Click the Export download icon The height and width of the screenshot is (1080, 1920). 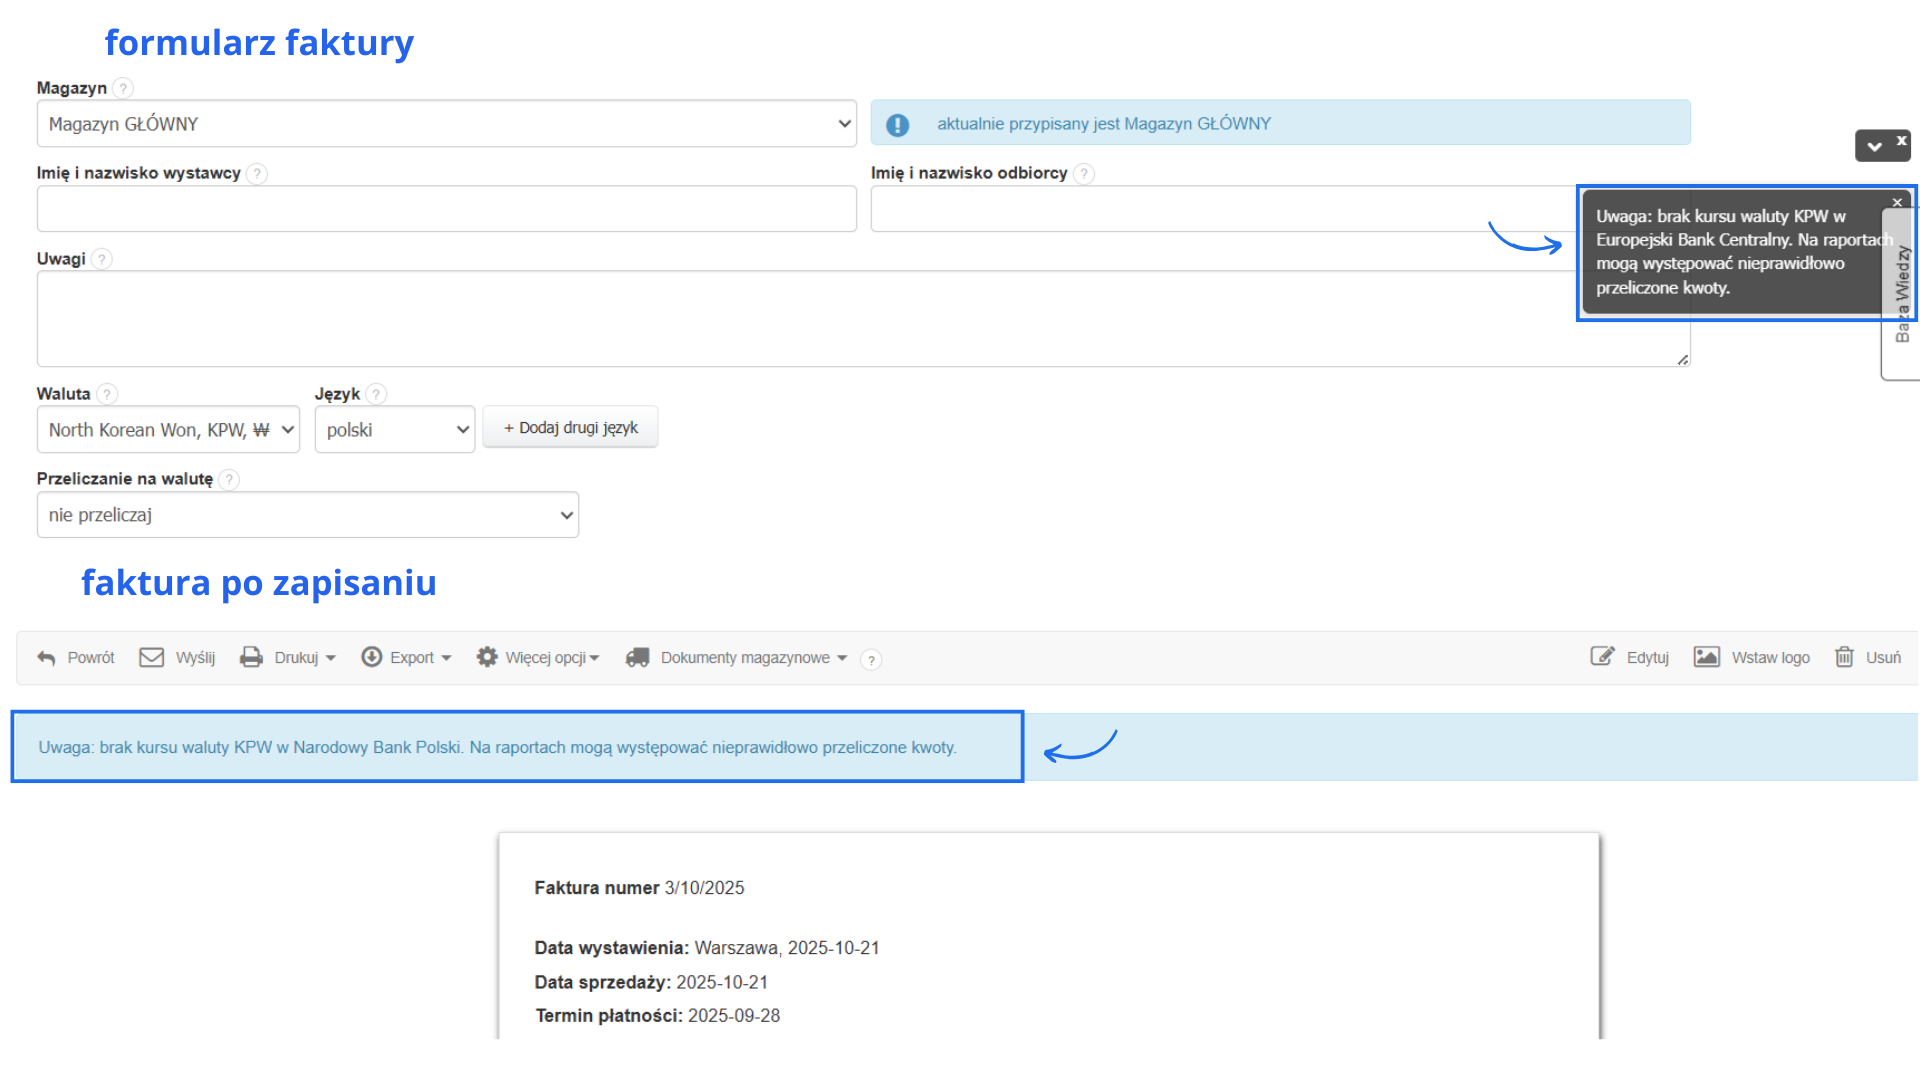pos(371,658)
